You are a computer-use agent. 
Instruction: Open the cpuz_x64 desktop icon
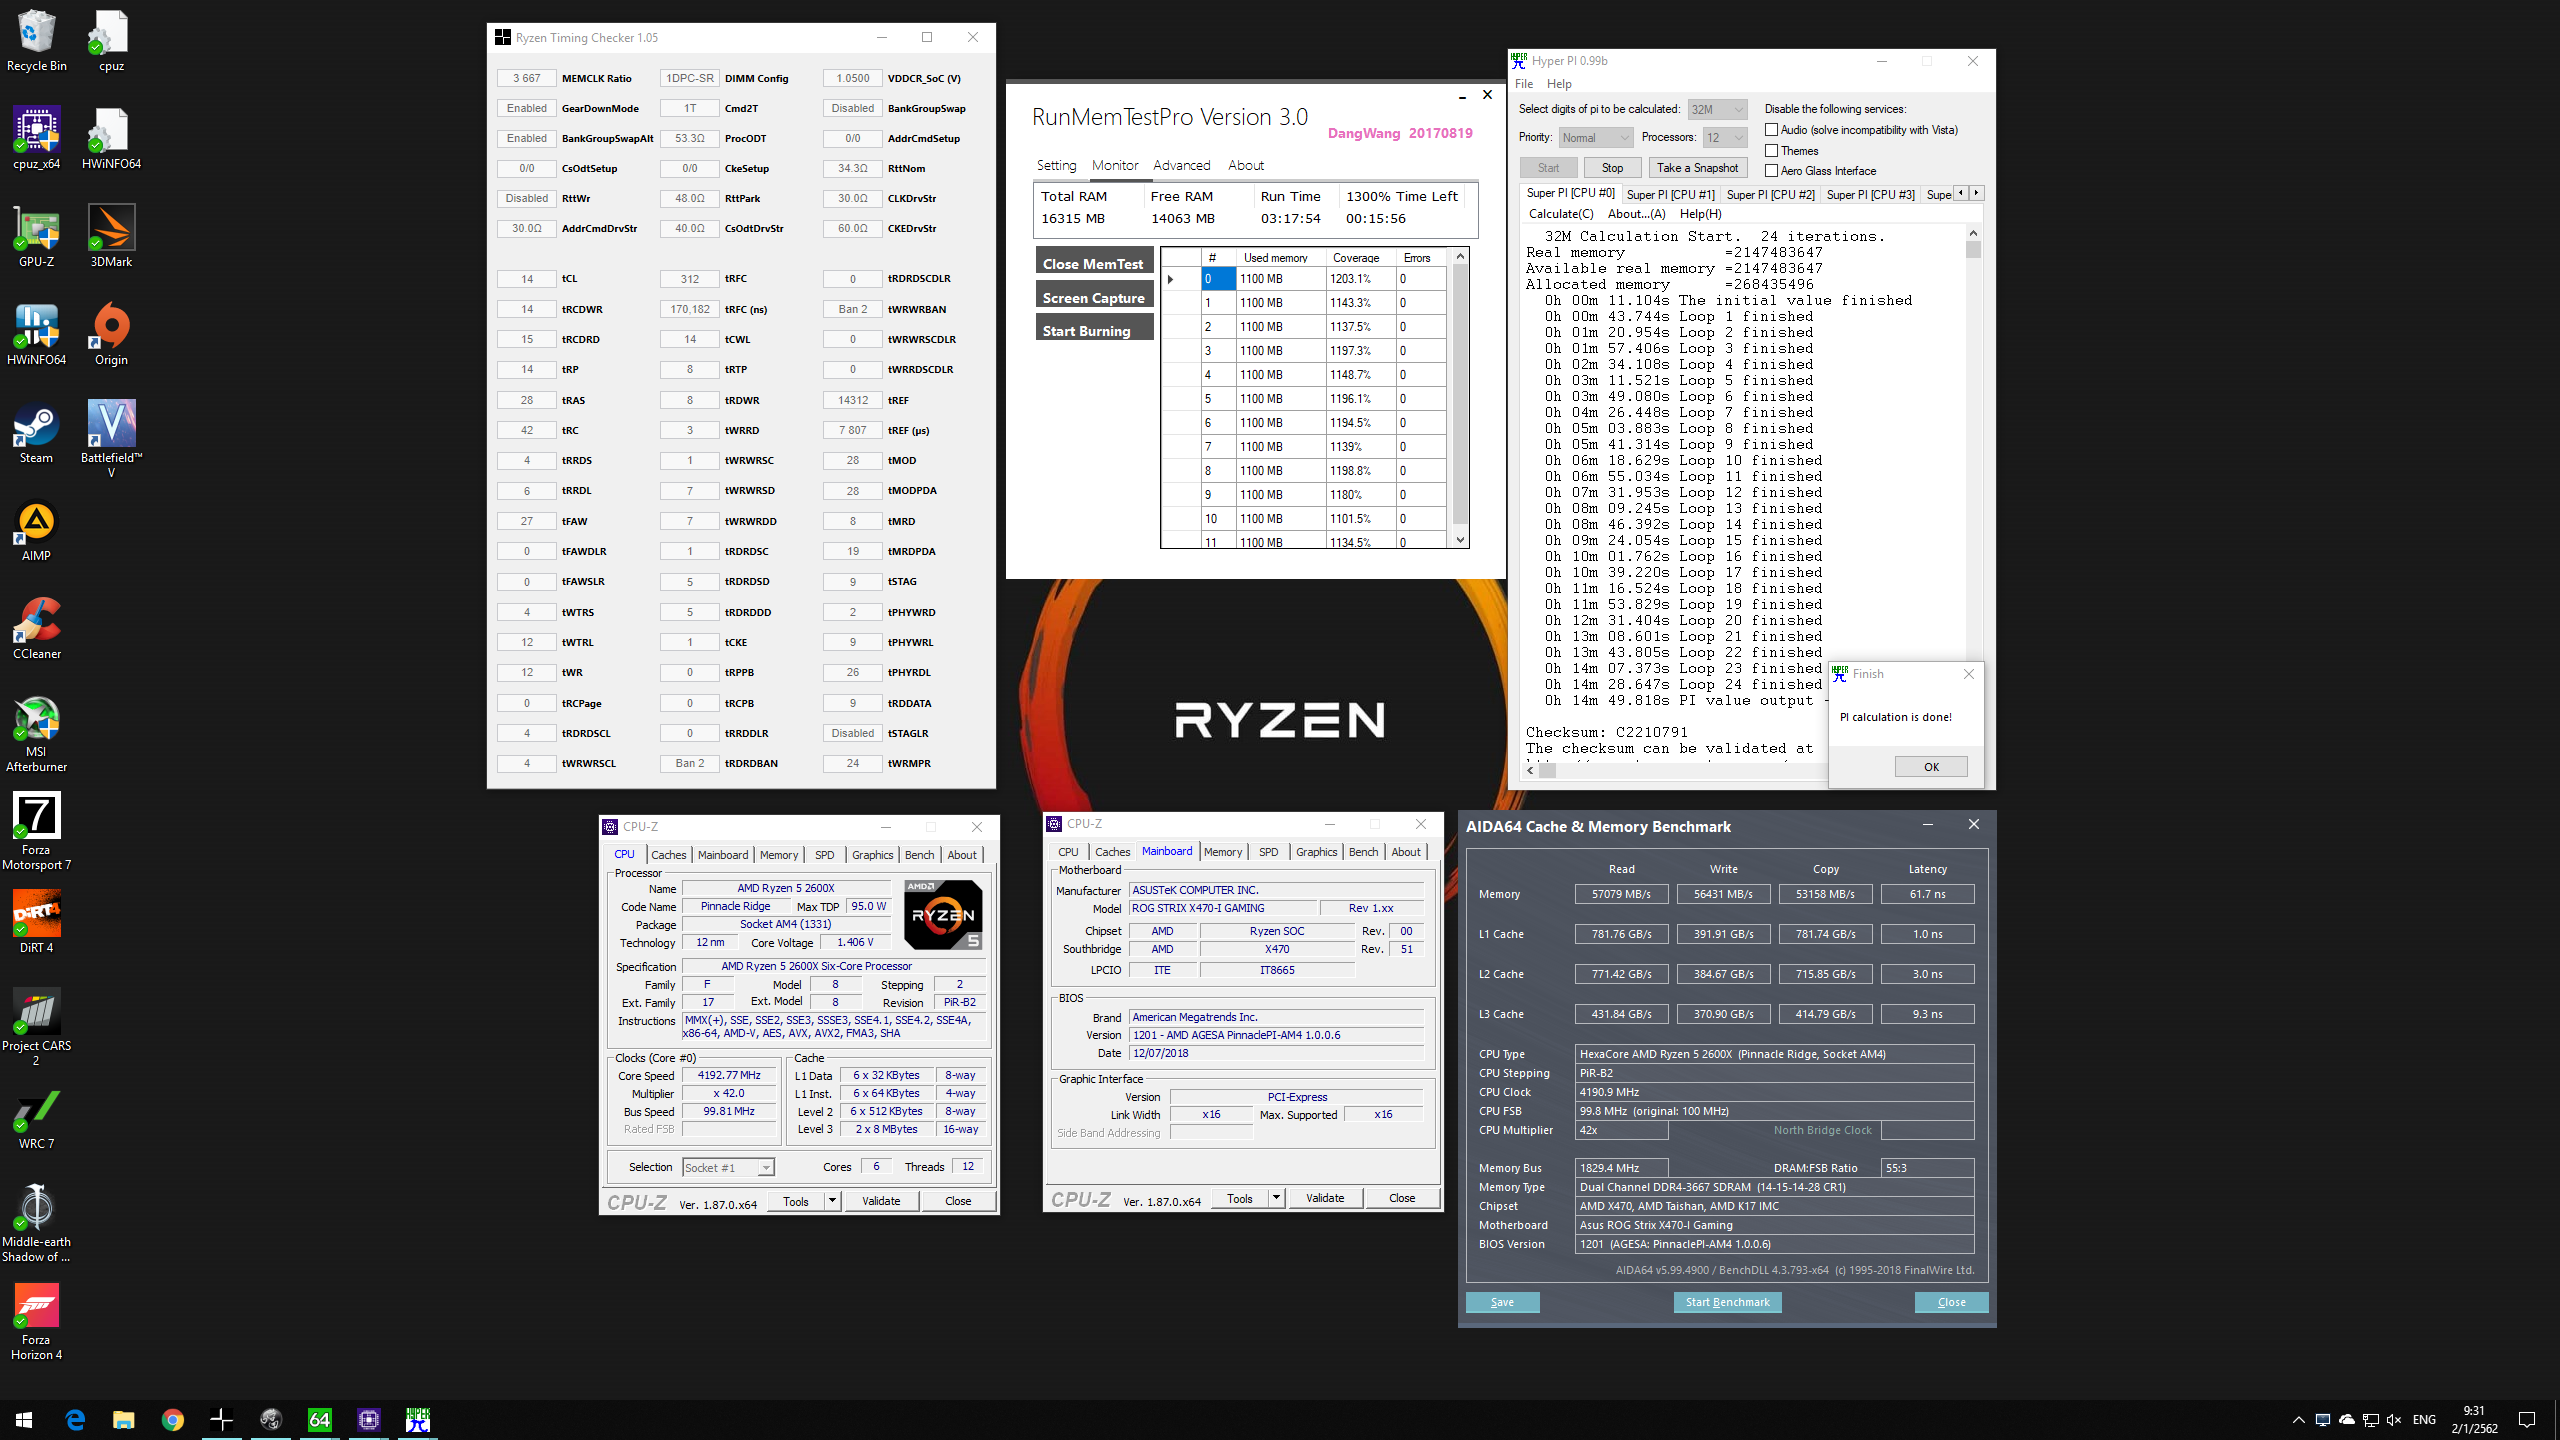tap(36, 138)
